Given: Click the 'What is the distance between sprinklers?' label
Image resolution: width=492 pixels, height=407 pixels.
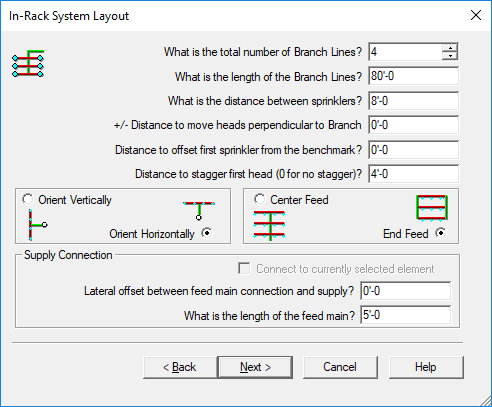Looking at the screenshot, I should click(x=265, y=101).
